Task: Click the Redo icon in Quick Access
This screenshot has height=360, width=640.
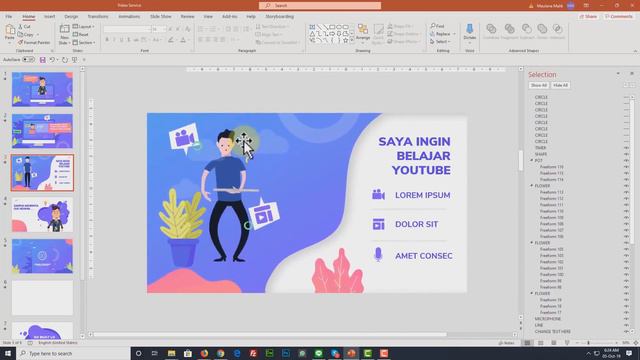Action: pos(64,60)
